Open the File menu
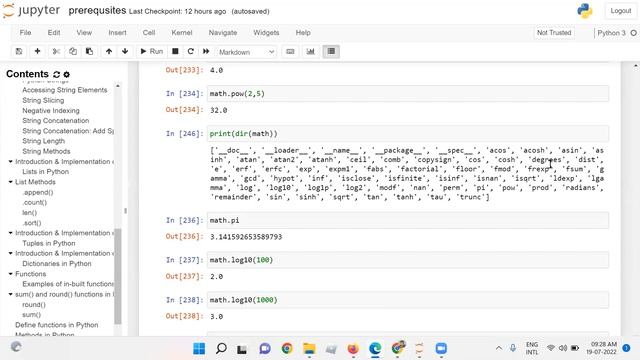 [25, 33]
